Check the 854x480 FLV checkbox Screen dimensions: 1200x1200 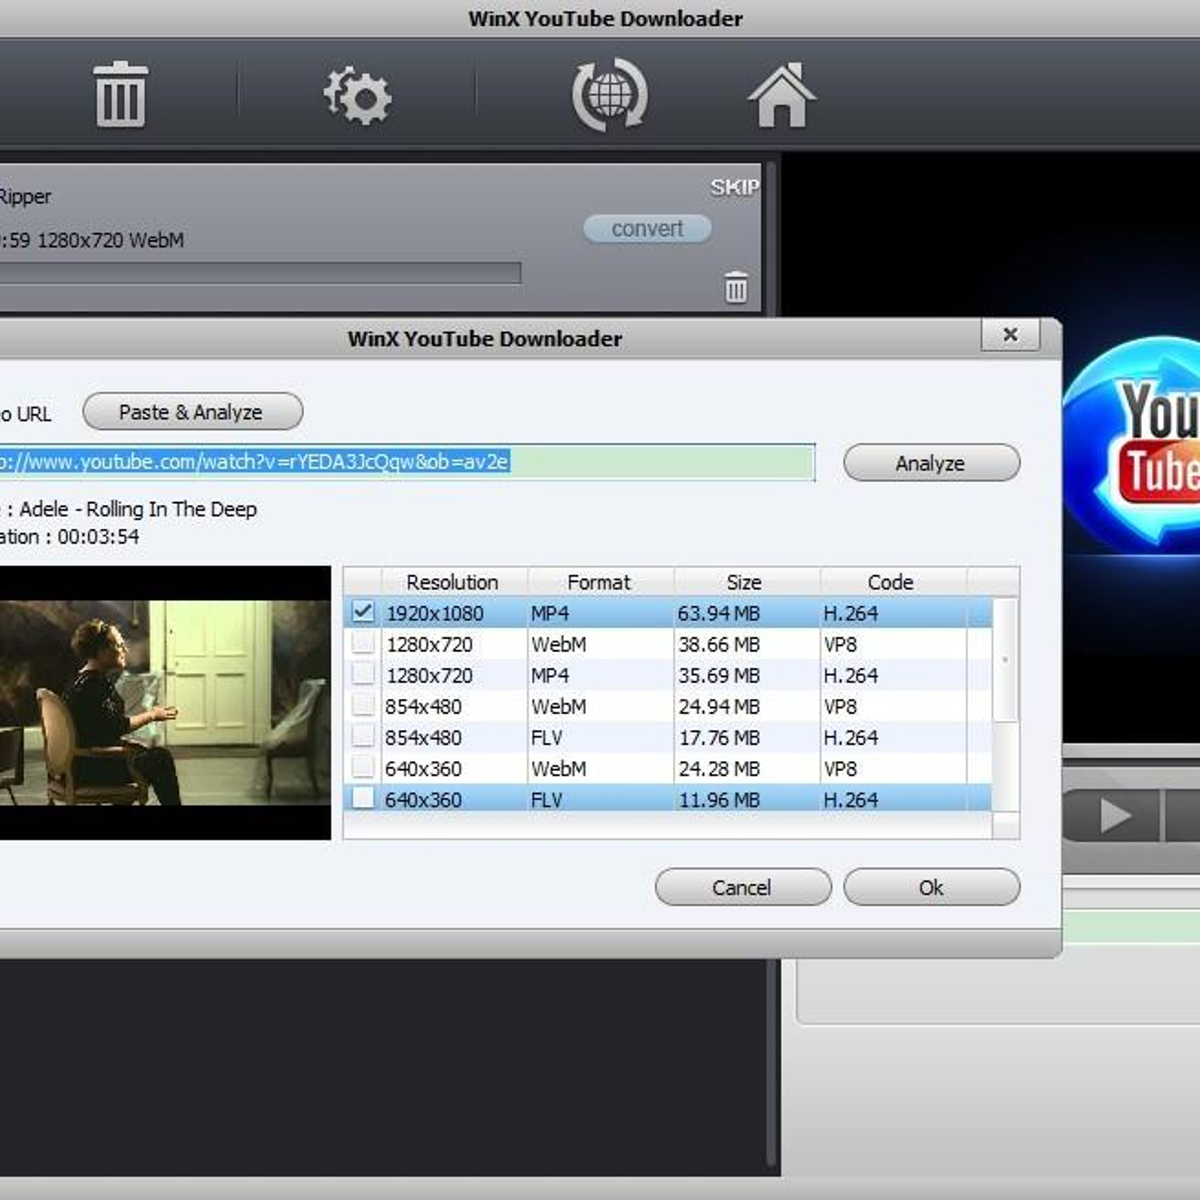tap(363, 737)
